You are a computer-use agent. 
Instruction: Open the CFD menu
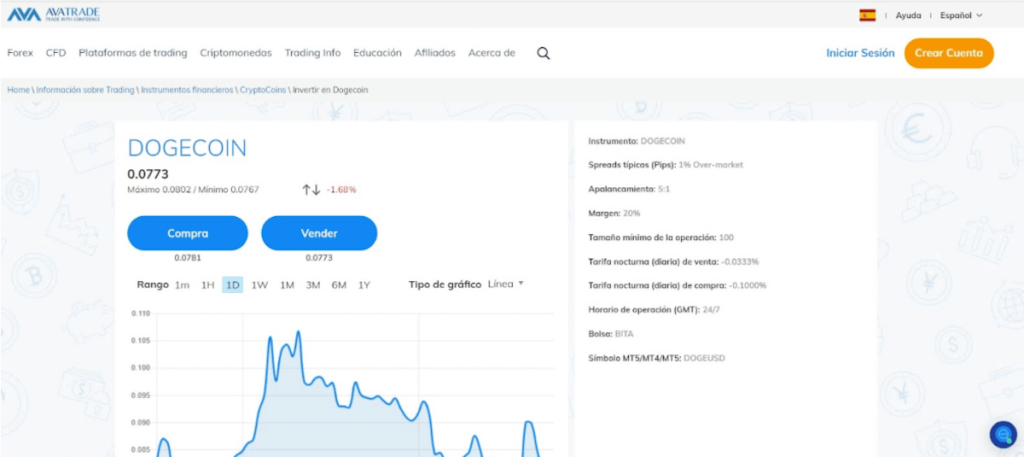pos(56,53)
